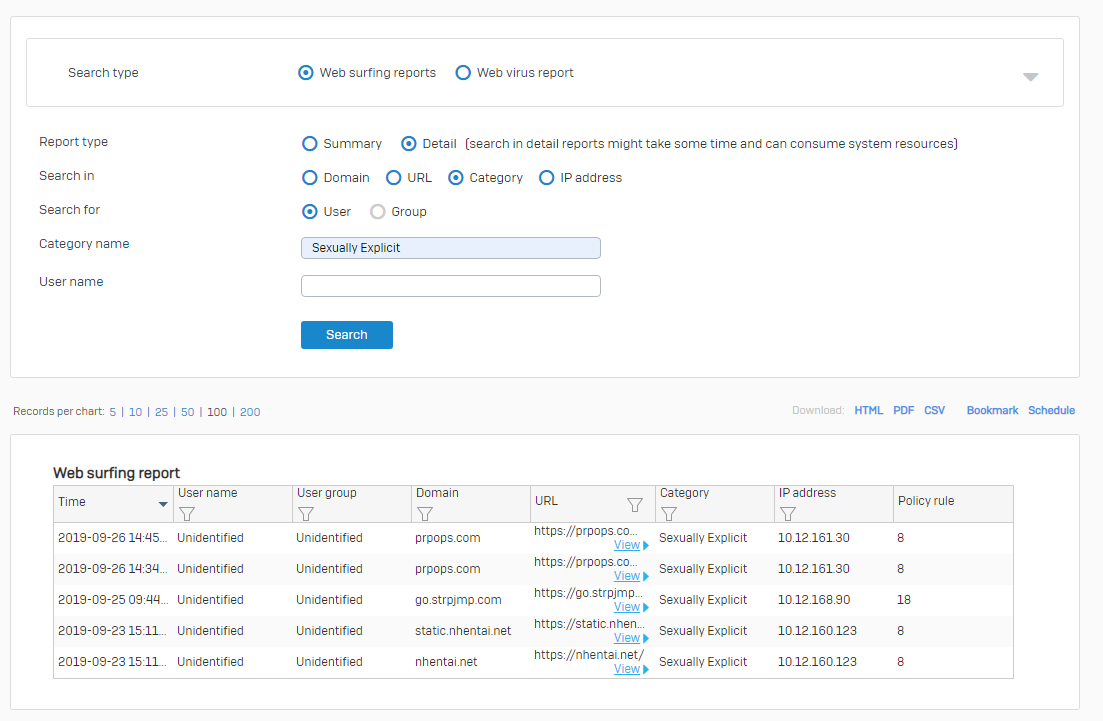This screenshot has height=721, width=1103.
Task: Collapse the search type panel arrow
Action: (x=1030, y=77)
